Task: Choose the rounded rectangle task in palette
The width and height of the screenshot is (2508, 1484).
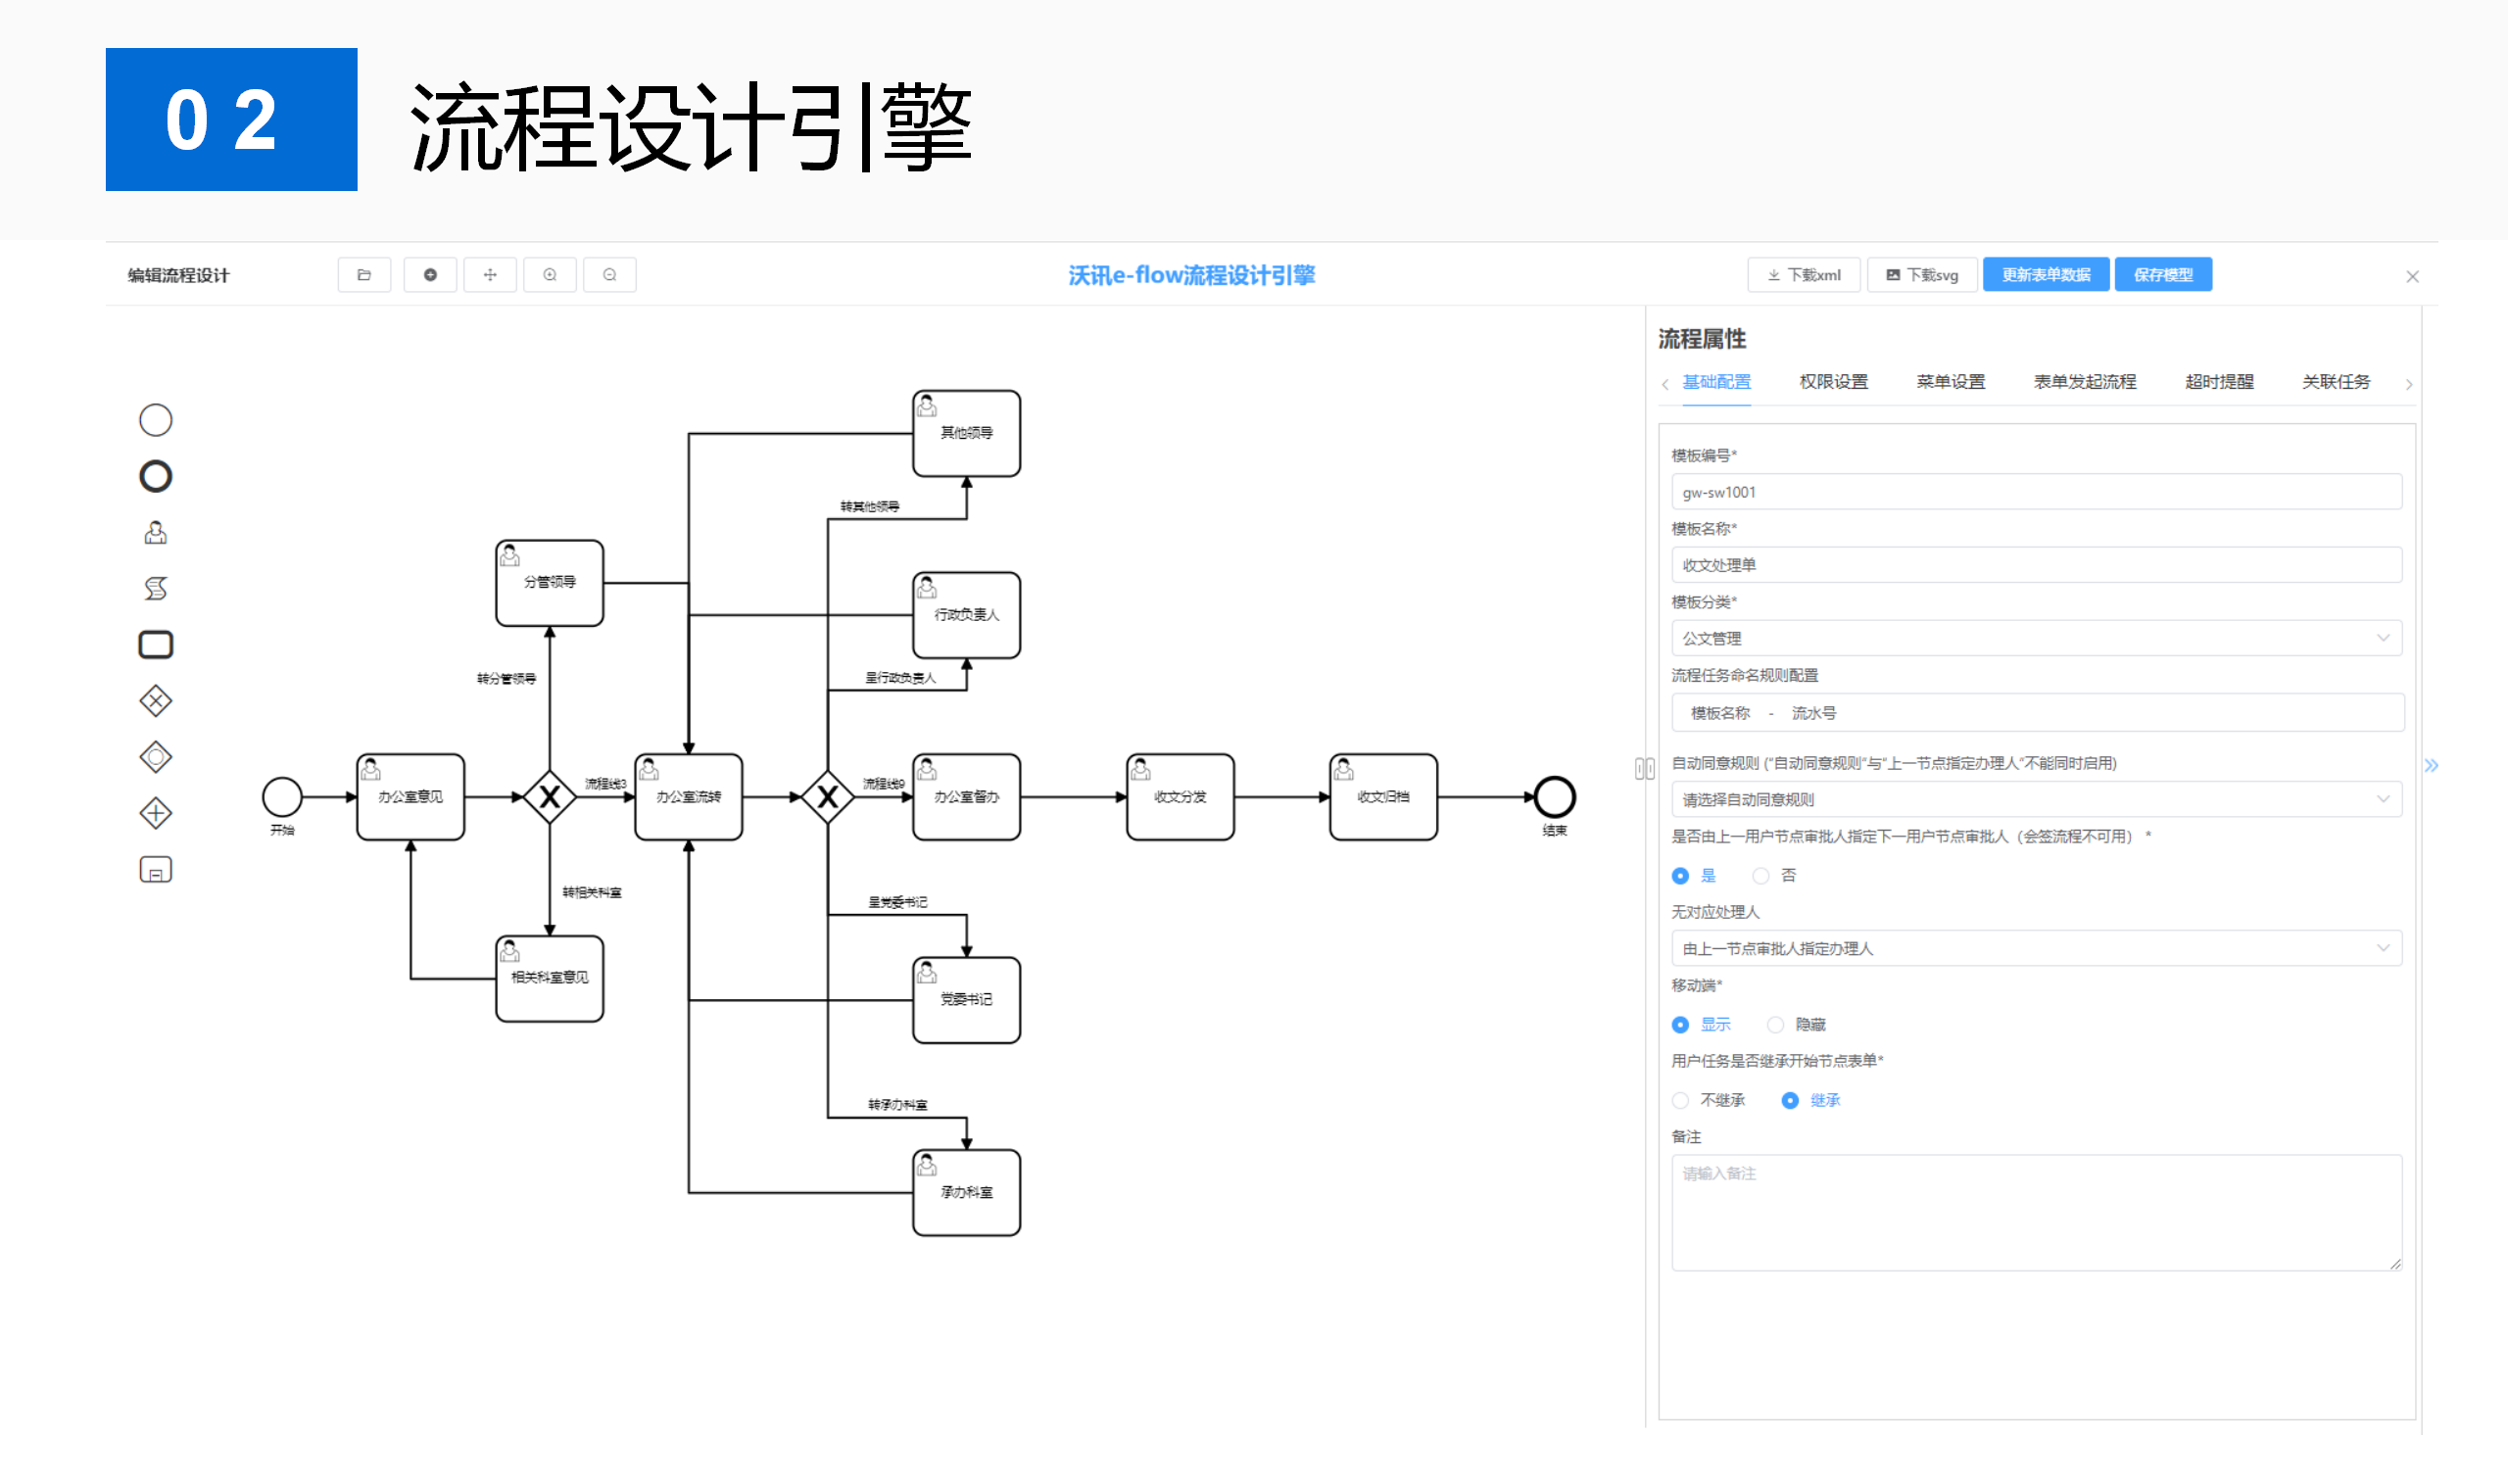Action: click(x=155, y=644)
